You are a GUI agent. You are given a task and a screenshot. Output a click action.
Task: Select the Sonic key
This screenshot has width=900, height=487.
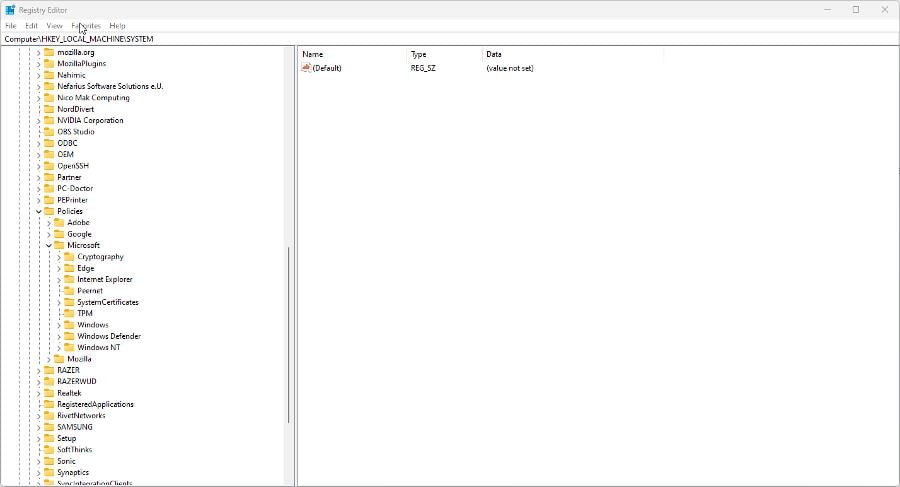click(x=66, y=461)
